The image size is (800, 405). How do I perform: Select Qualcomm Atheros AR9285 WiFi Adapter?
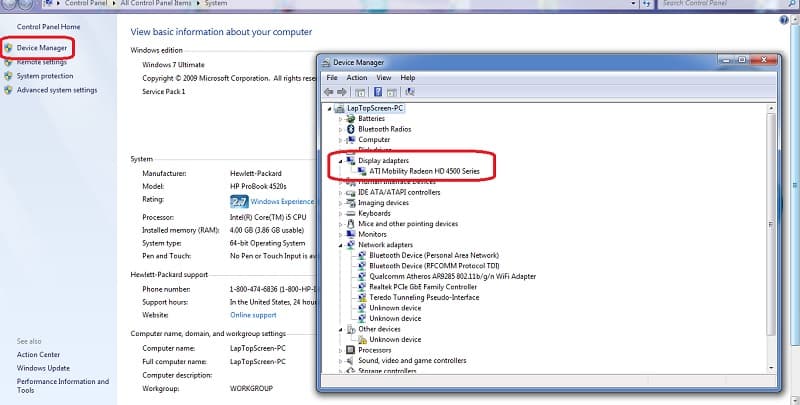point(453,276)
